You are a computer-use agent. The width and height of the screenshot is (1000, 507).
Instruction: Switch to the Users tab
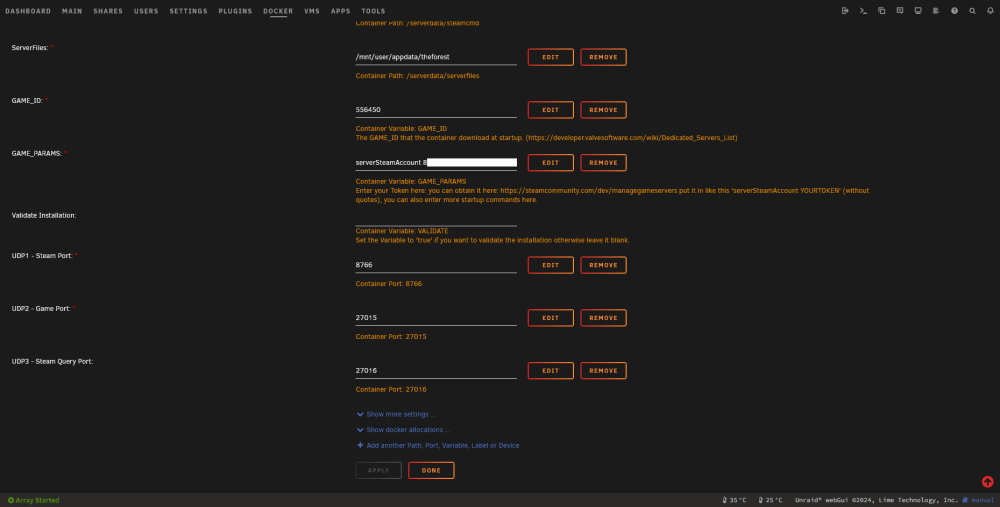click(x=146, y=11)
